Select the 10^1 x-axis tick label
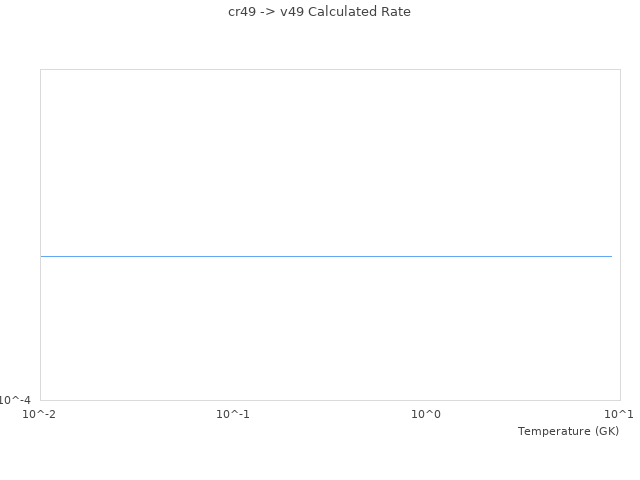This screenshot has width=640, height=480. coord(619,414)
